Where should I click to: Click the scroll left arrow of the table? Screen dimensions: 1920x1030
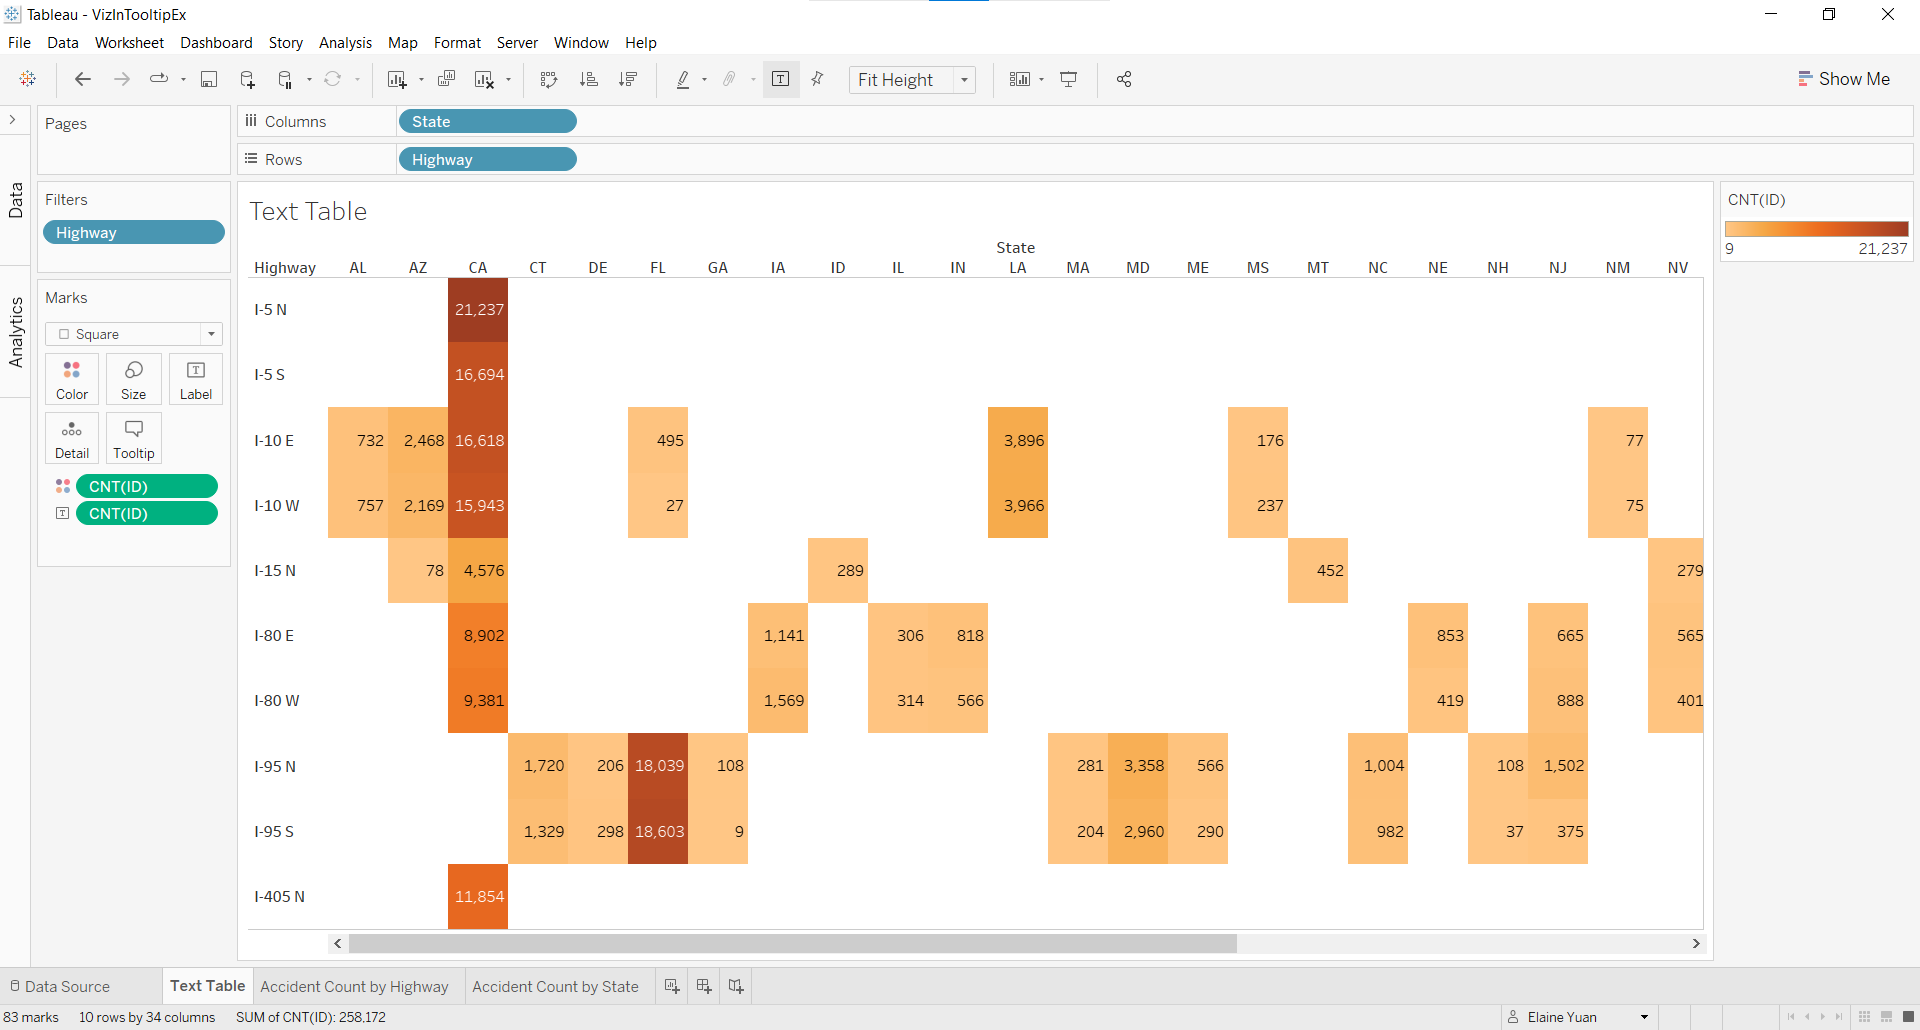[338, 943]
